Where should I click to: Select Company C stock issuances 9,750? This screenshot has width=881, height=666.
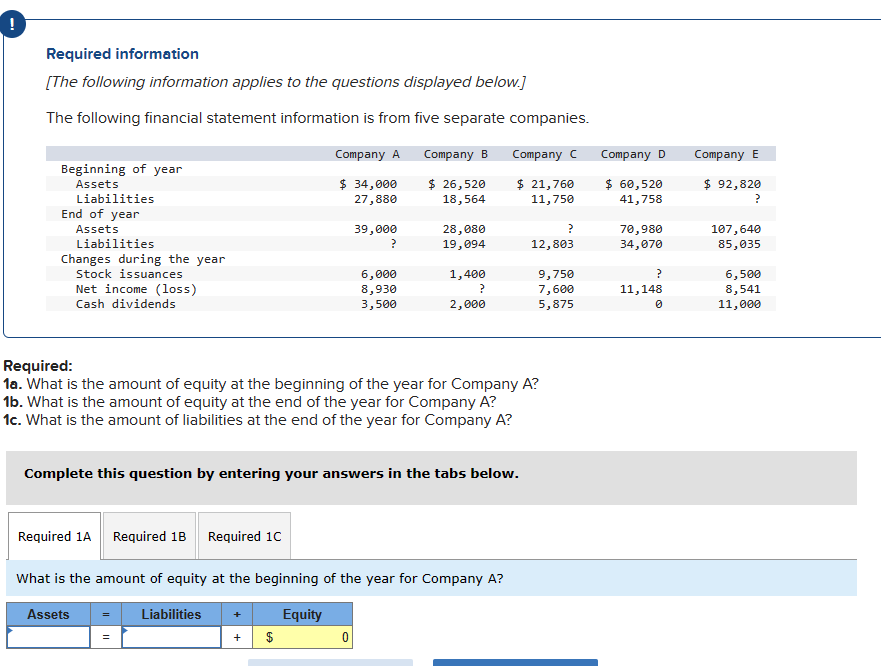coord(556,274)
